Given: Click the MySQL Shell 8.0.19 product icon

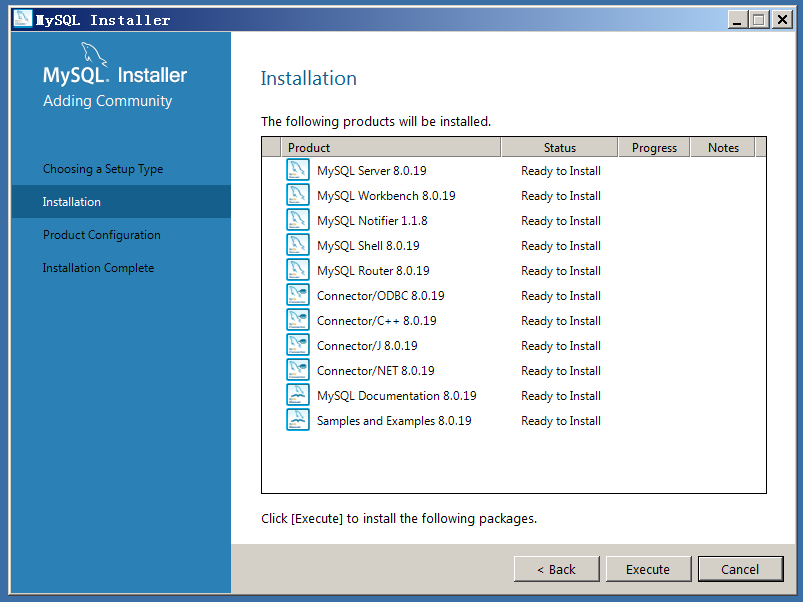Looking at the screenshot, I should coord(298,245).
